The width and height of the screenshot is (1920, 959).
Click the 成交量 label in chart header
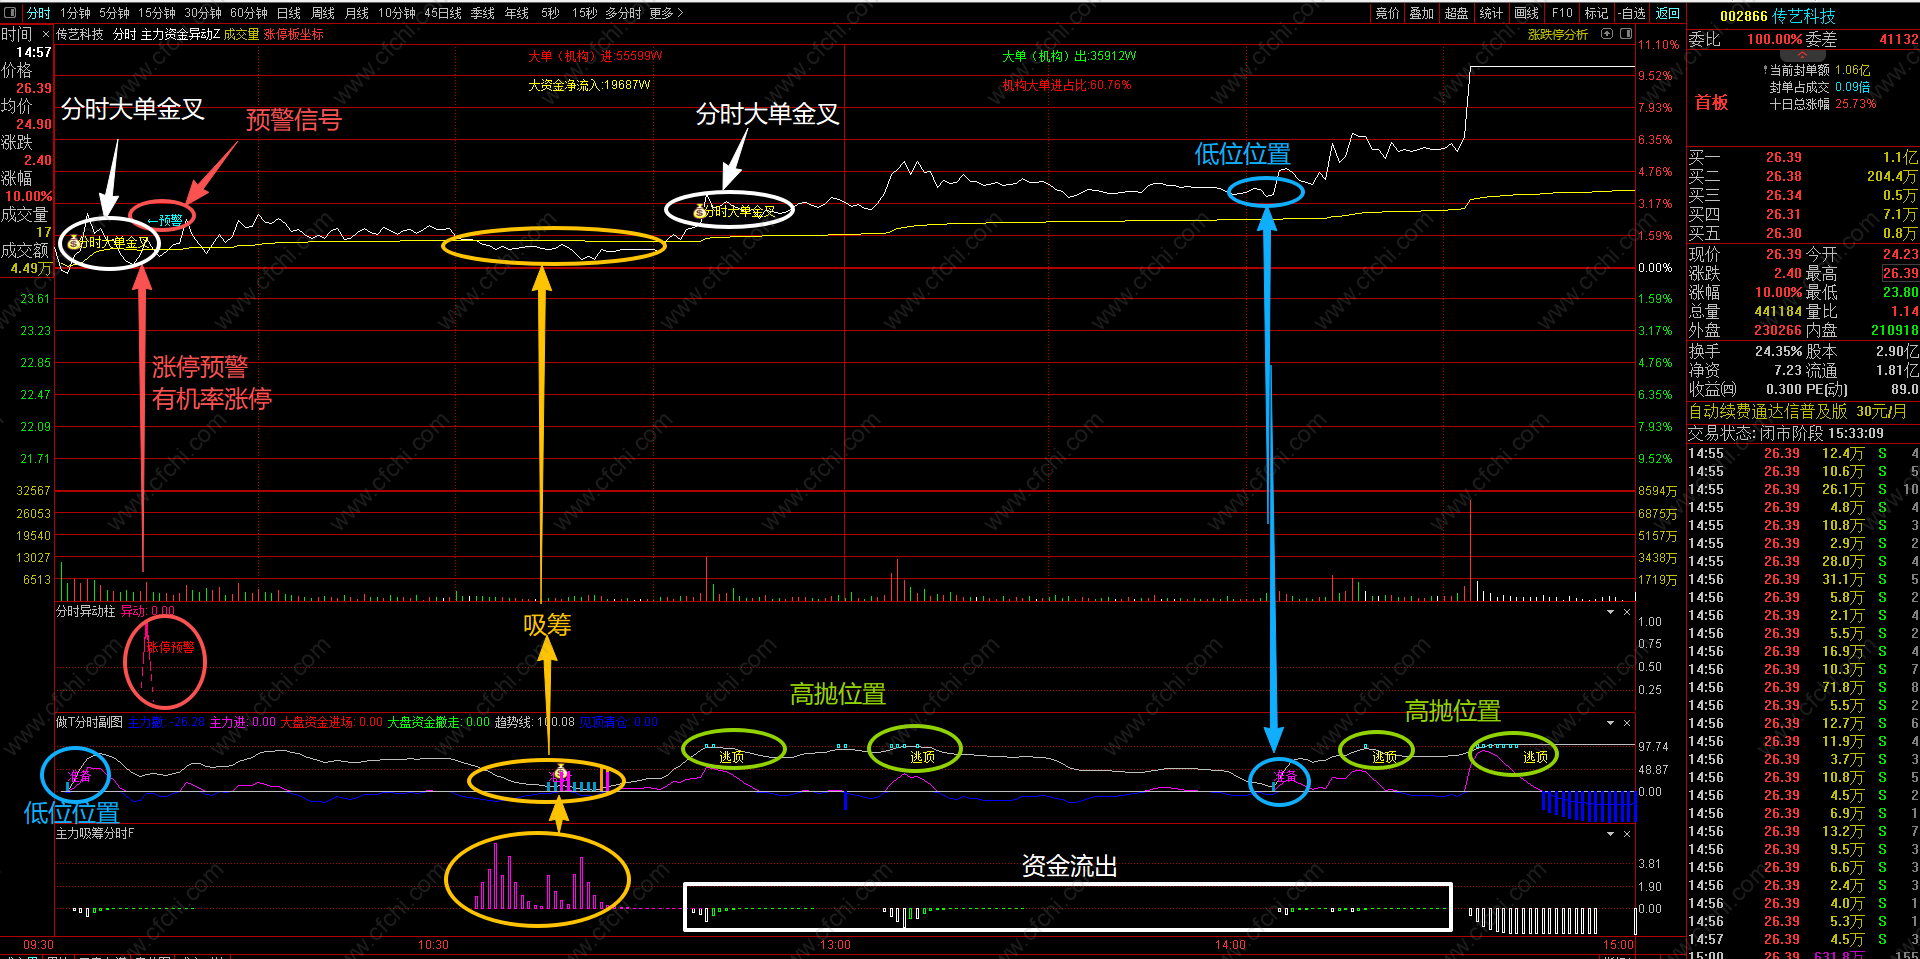[x=241, y=34]
